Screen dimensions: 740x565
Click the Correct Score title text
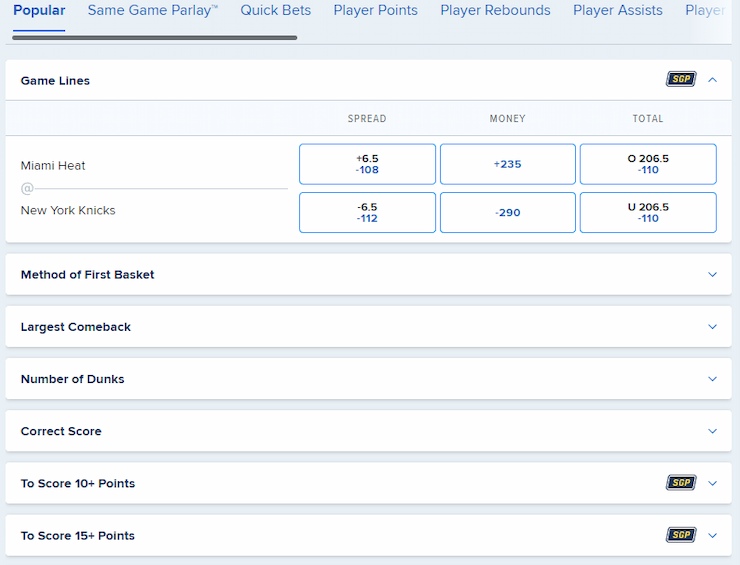point(61,431)
